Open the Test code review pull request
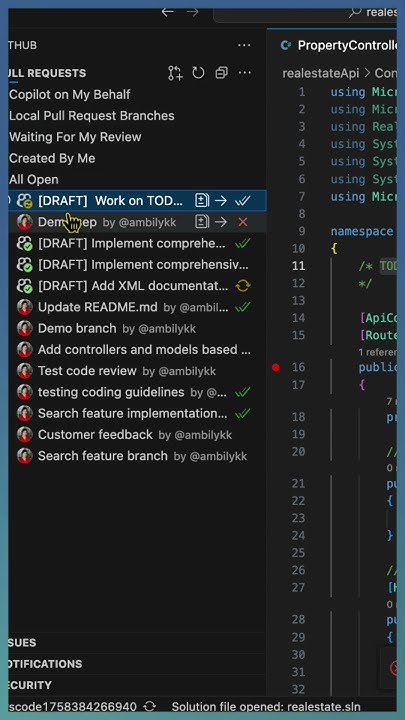Screen dimensions: 405x720 coord(137,371)
